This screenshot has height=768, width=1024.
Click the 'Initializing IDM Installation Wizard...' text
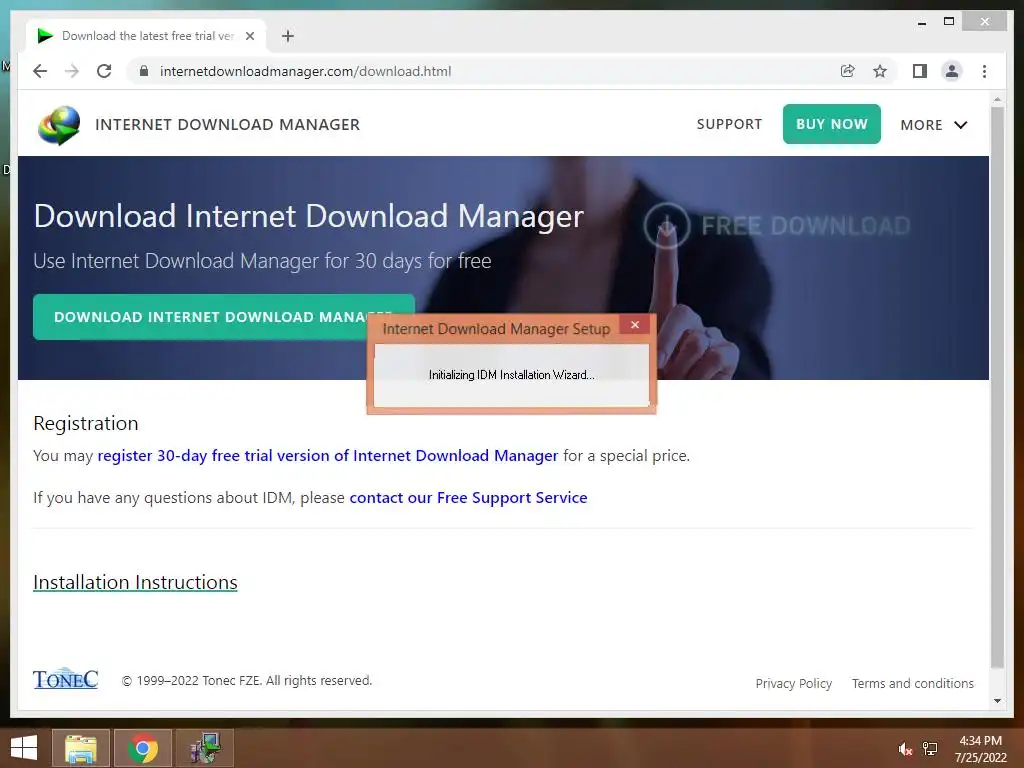tap(511, 375)
